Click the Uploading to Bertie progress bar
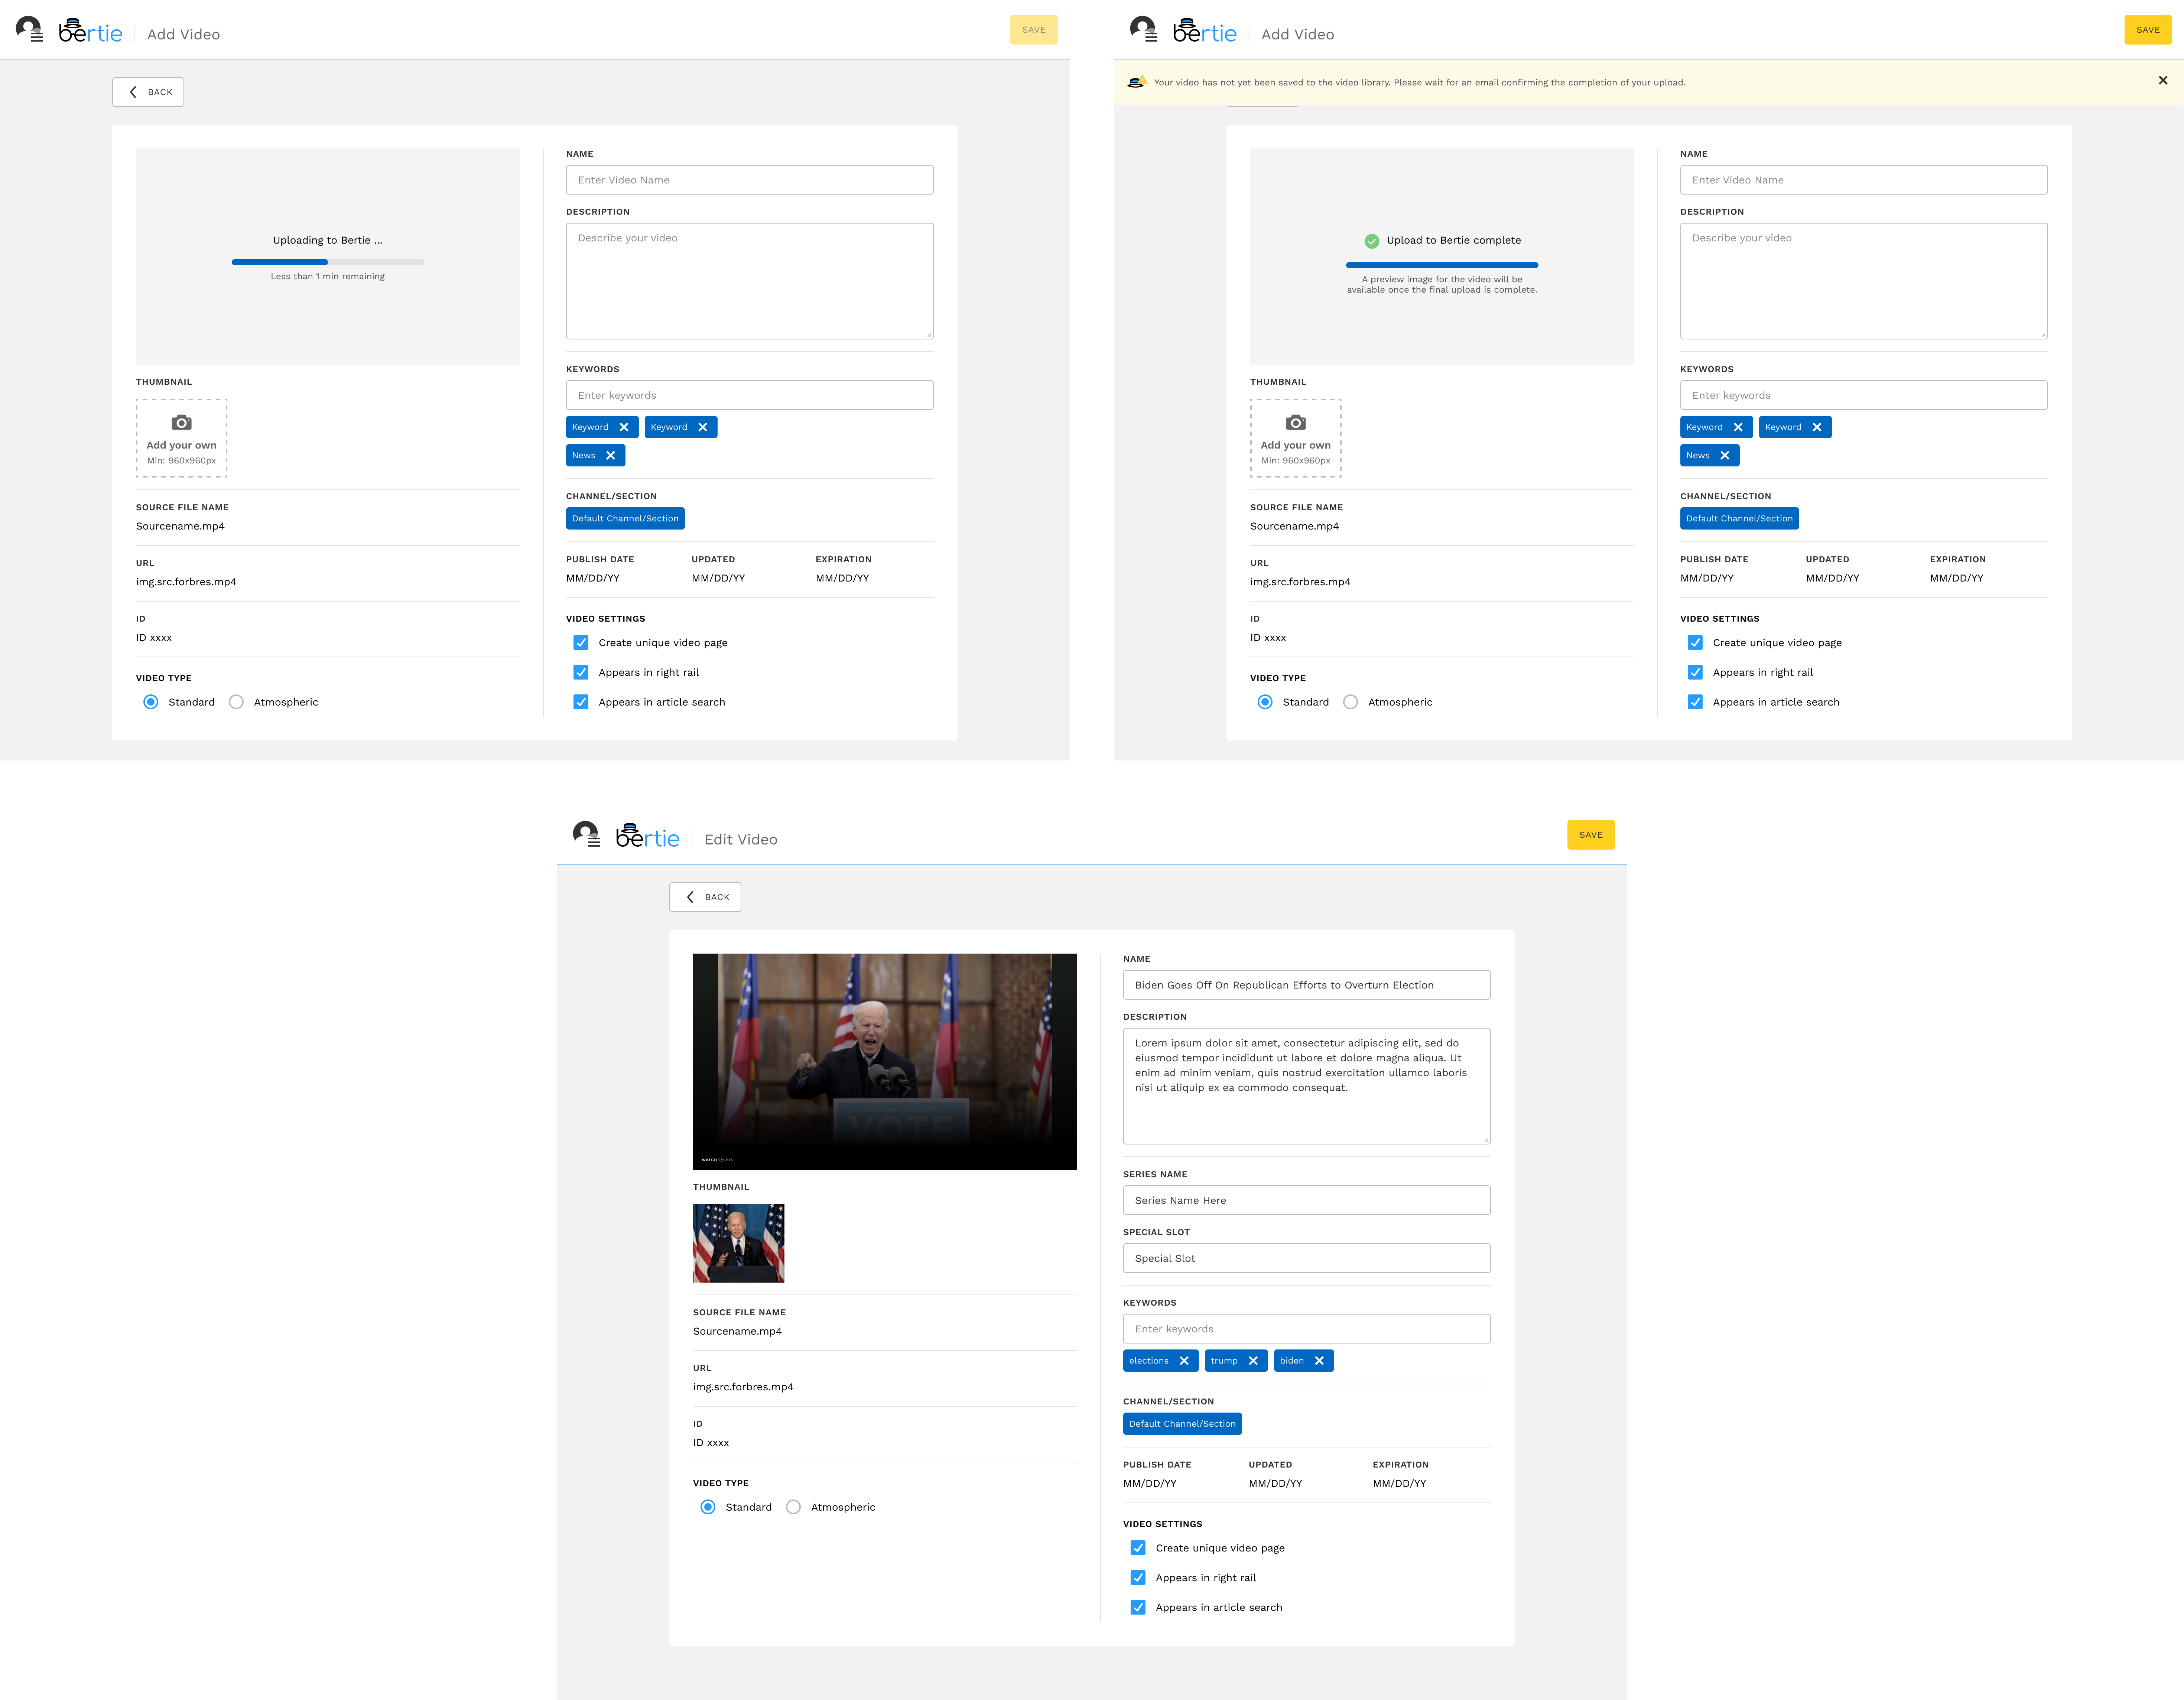This screenshot has height=1700, width=2184. coord(328,262)
